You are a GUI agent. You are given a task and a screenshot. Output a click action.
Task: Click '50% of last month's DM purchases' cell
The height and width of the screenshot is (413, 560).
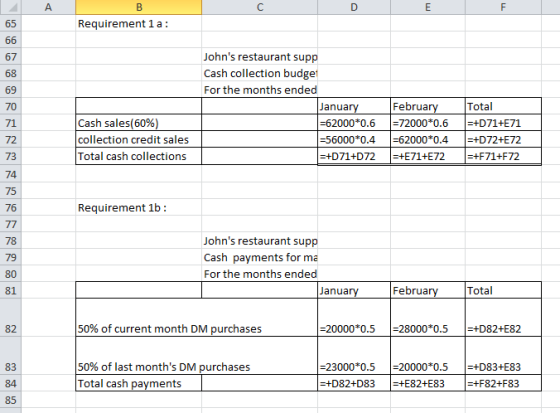(196, 356)
